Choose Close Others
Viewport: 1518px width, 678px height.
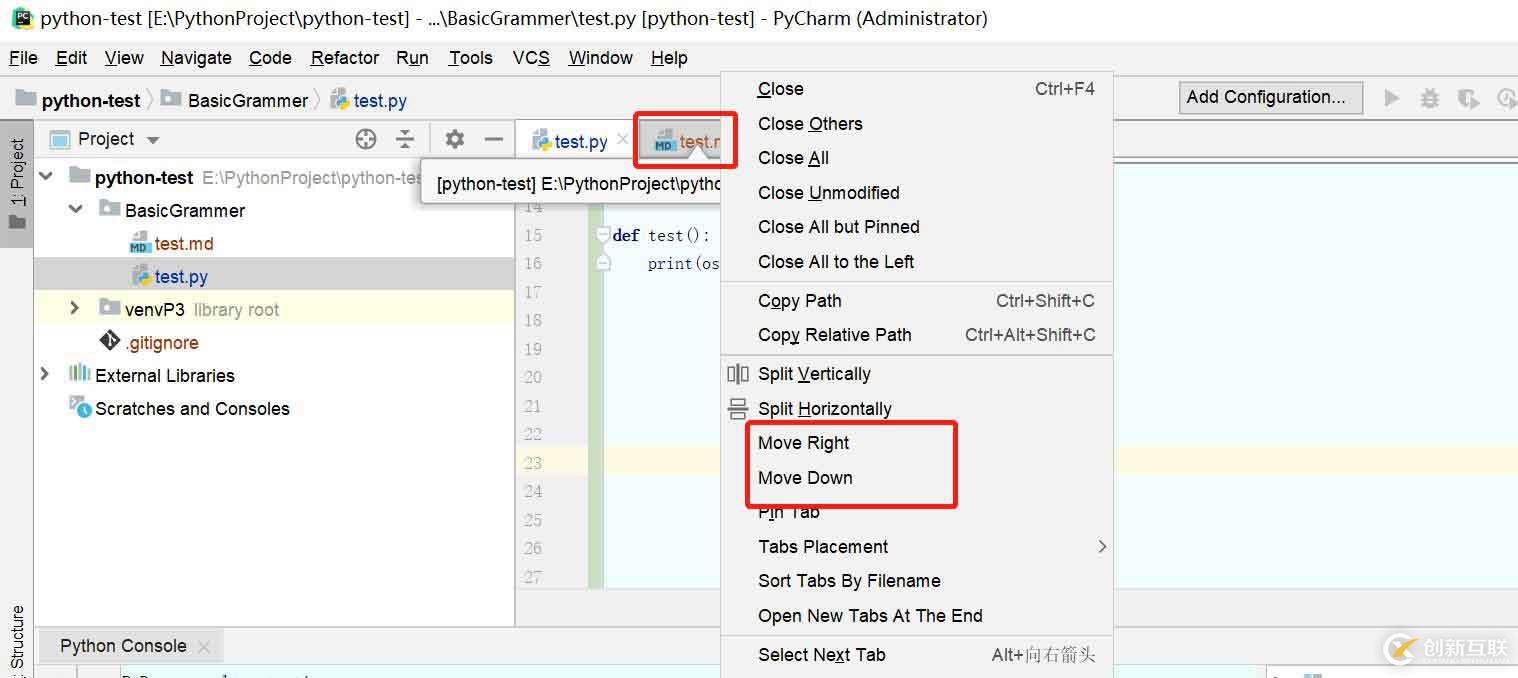pos(917,124)
